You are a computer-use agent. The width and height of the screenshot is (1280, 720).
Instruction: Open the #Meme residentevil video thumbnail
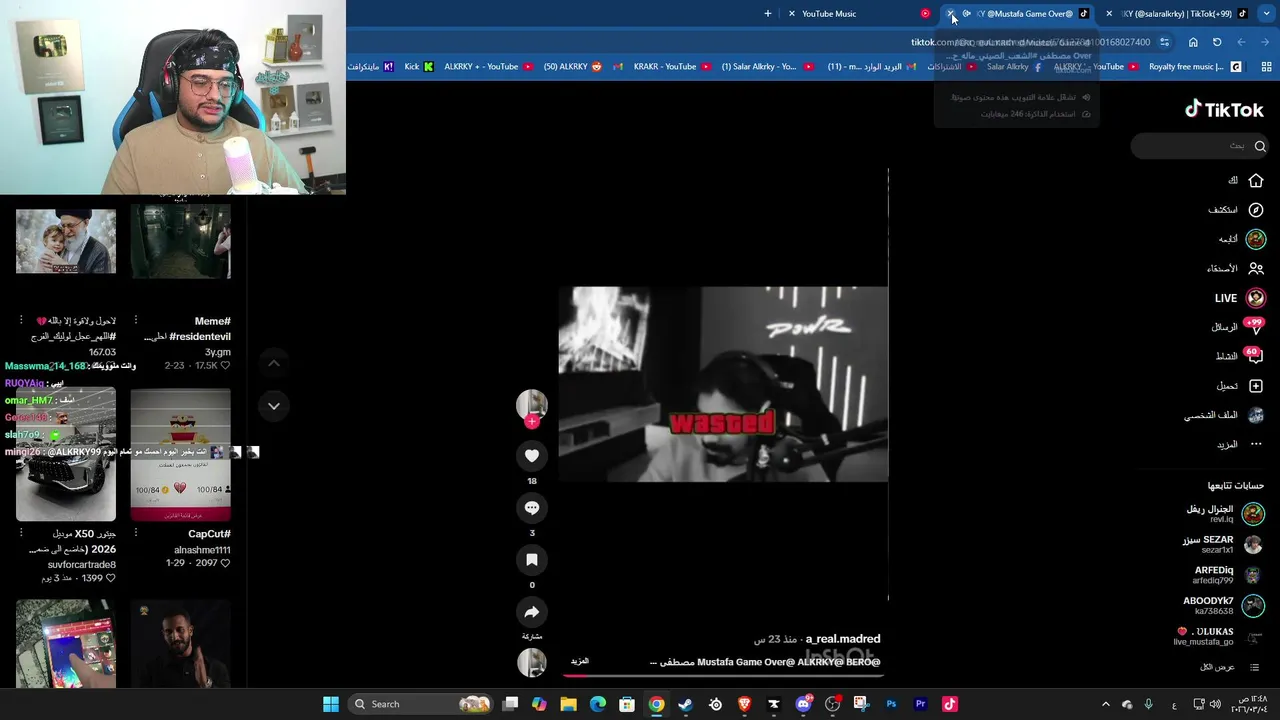[x=181, y=241]
